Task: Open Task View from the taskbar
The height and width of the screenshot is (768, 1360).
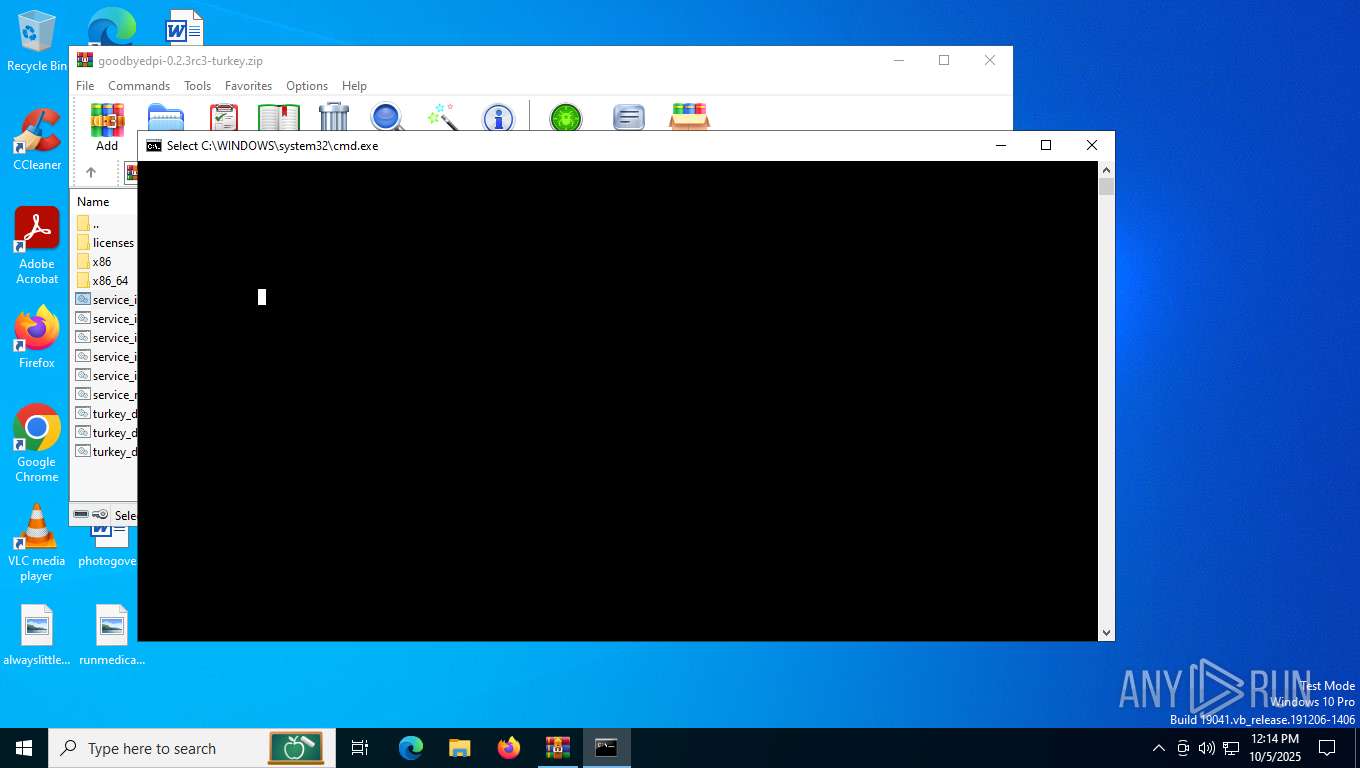Action: 360,748
